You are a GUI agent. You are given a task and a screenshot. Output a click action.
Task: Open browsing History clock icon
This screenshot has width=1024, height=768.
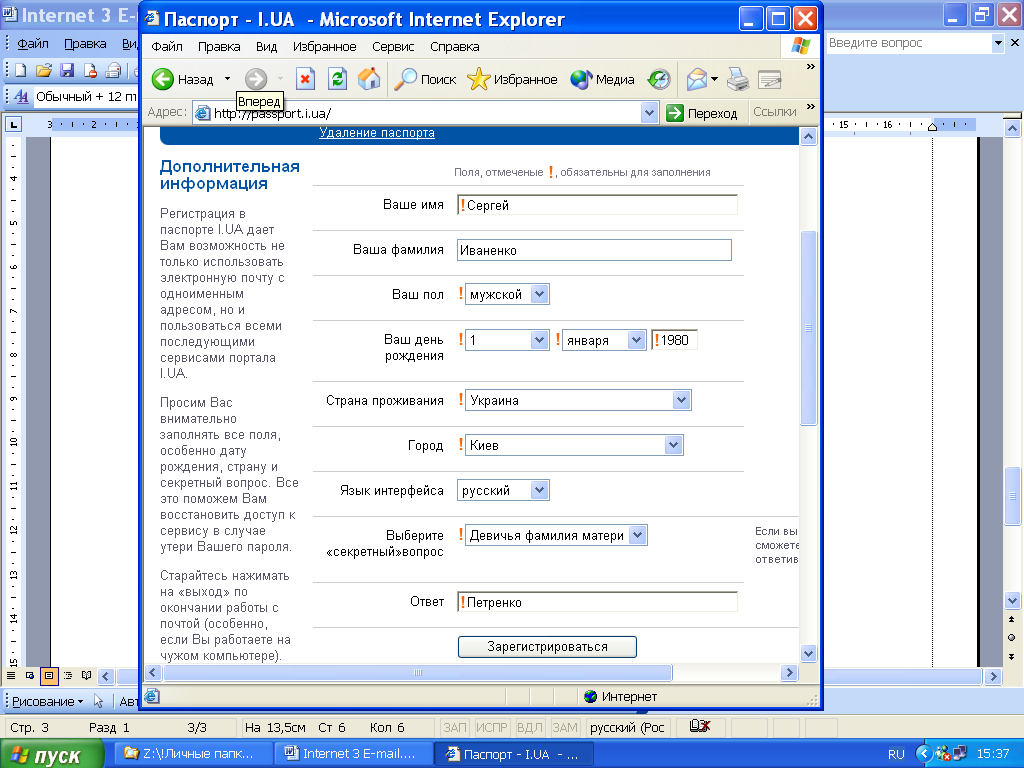pos(659,80)
